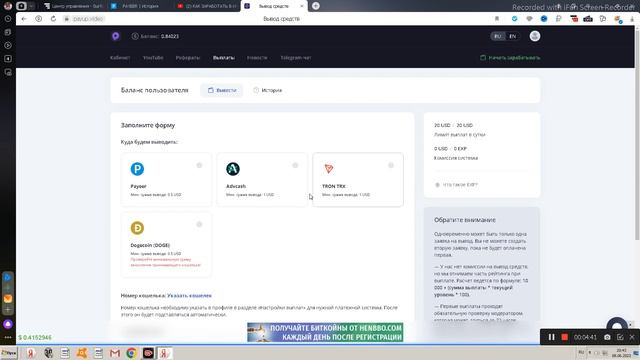This screenshot has height=360, width=640.
Task: Reload the page with refresh icon
Action: pos(53,19)
